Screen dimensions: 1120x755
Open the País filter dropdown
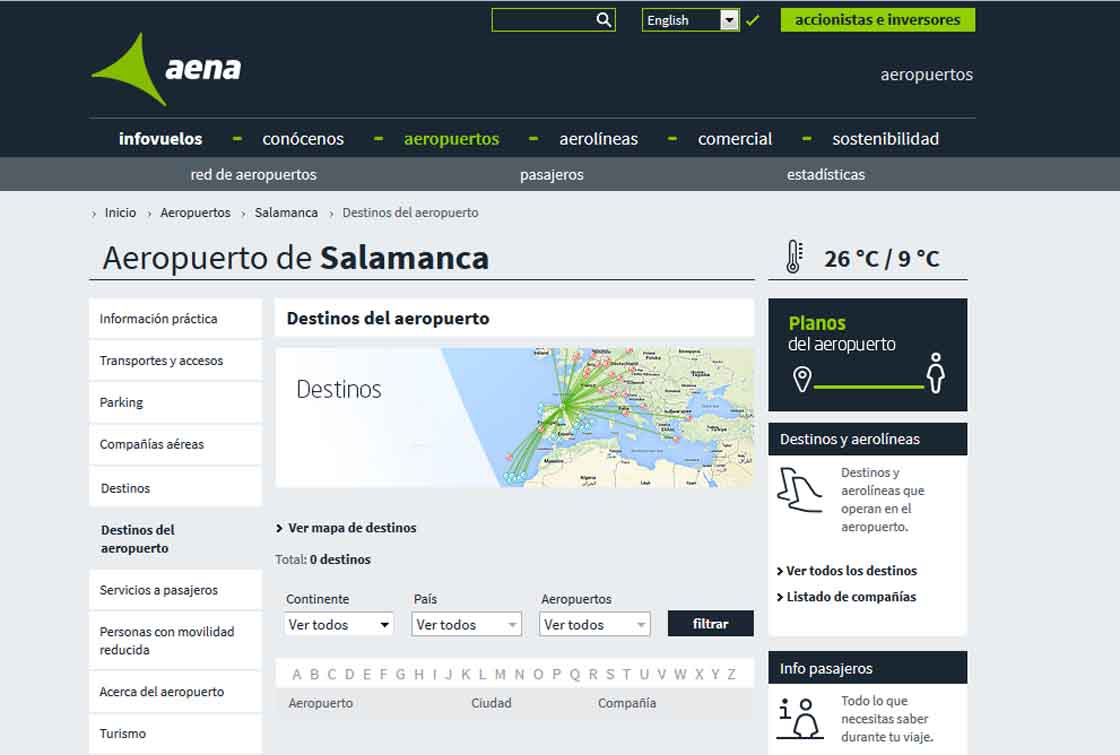(x=467, y=625)
